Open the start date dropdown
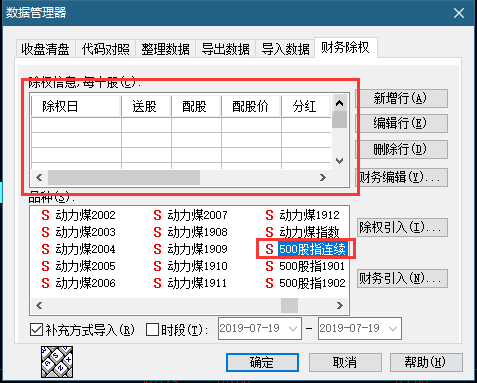This screenshot has width=477, height=383. click(293, 329)
